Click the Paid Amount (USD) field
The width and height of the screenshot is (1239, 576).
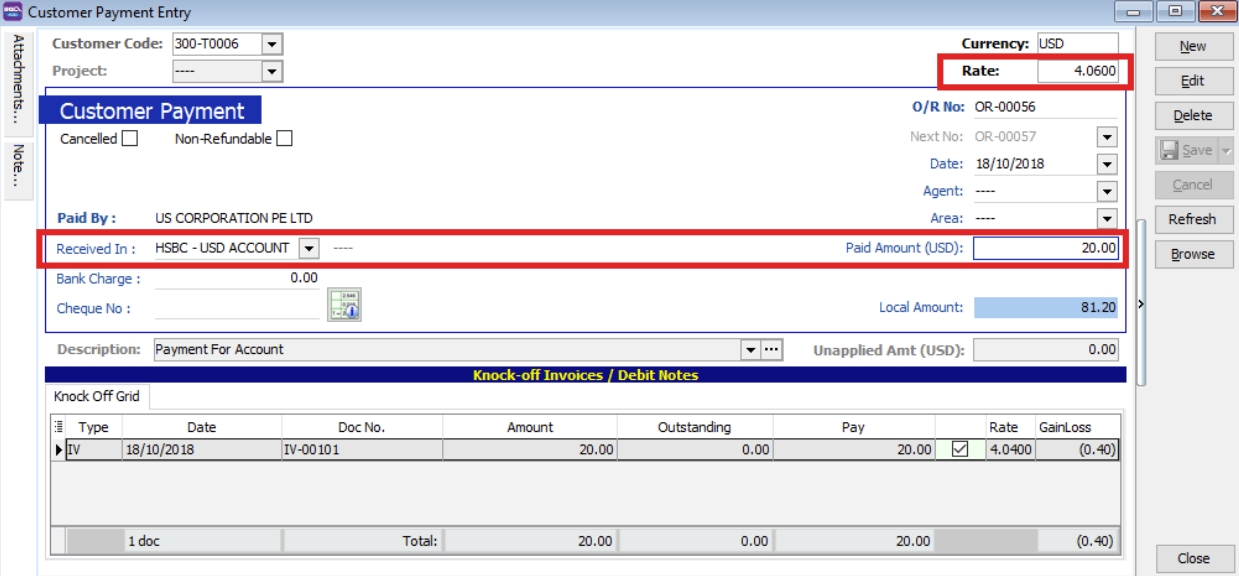[1045, 248]
